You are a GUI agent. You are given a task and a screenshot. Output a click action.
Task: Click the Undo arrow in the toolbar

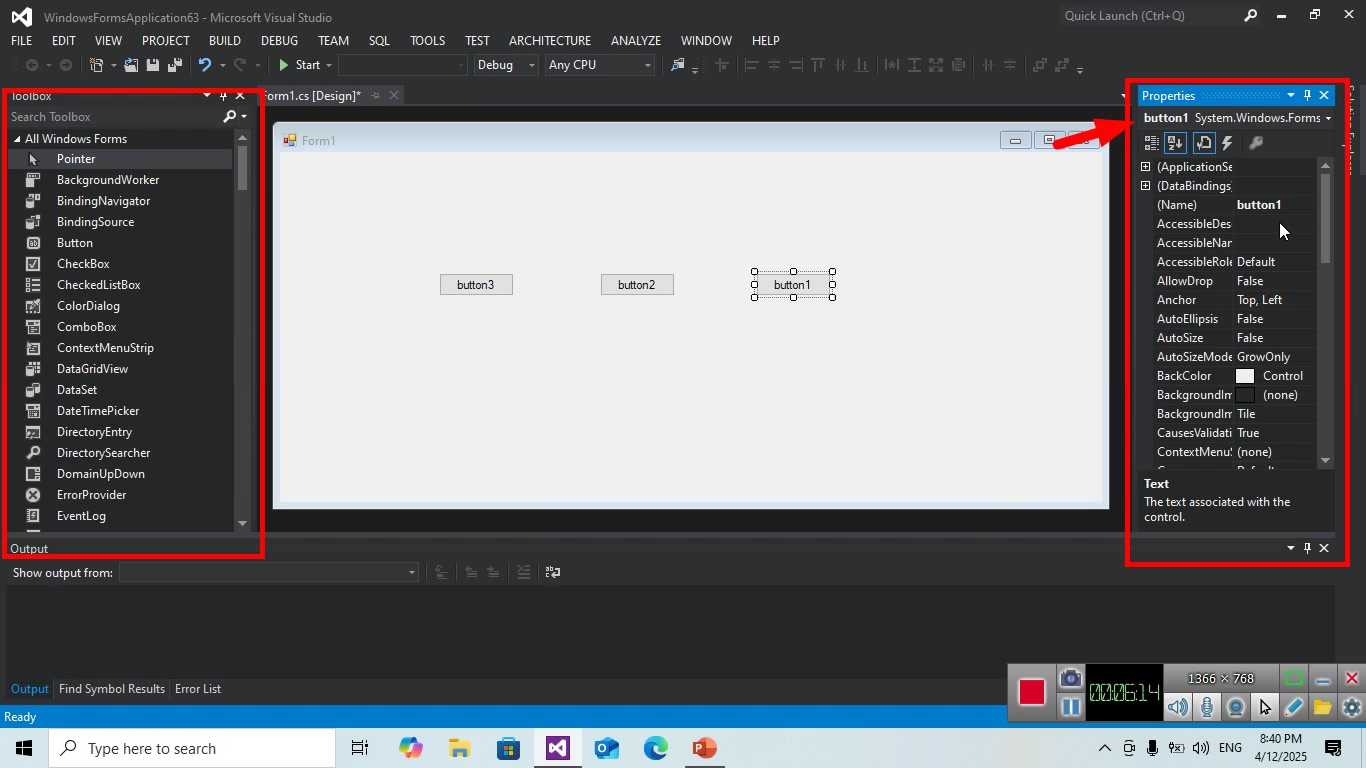pos(205,65)
